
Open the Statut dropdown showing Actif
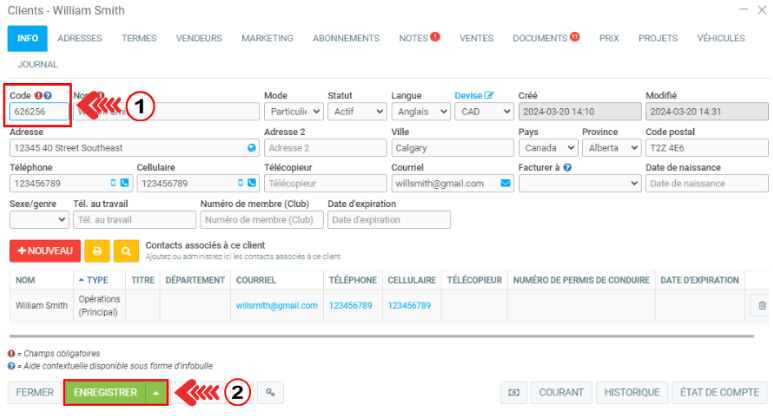click(354, 112)
